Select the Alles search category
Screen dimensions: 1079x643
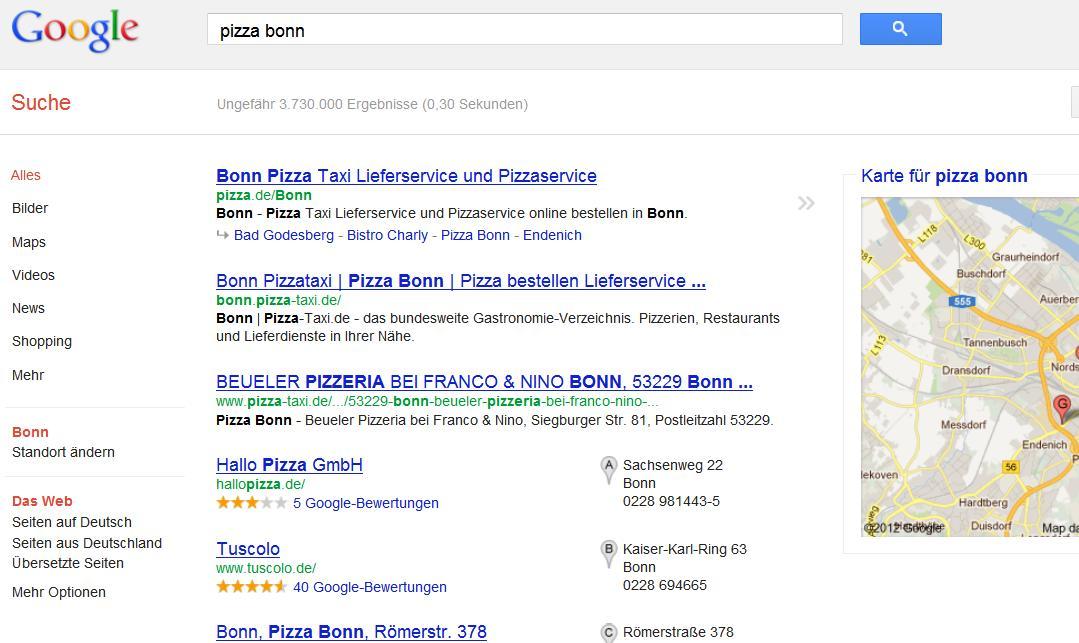pyautogui.click(x=25, y=176)
